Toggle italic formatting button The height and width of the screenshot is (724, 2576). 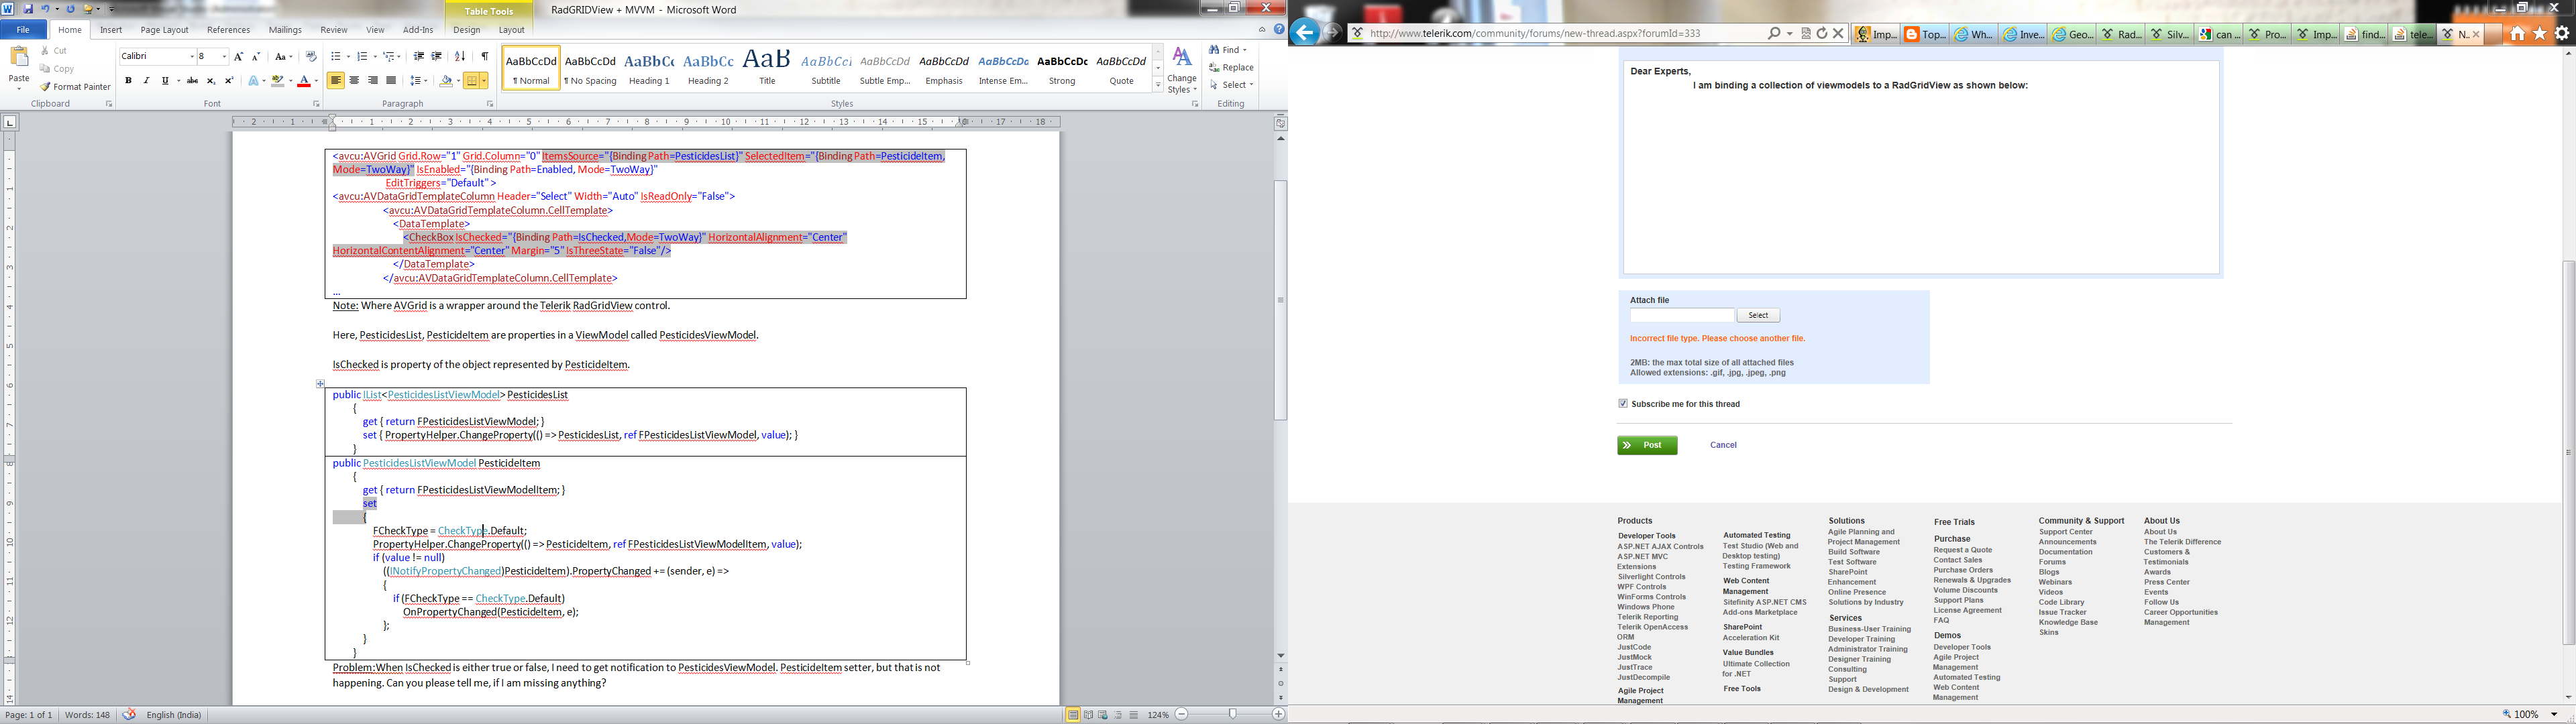tap(146, 81)
